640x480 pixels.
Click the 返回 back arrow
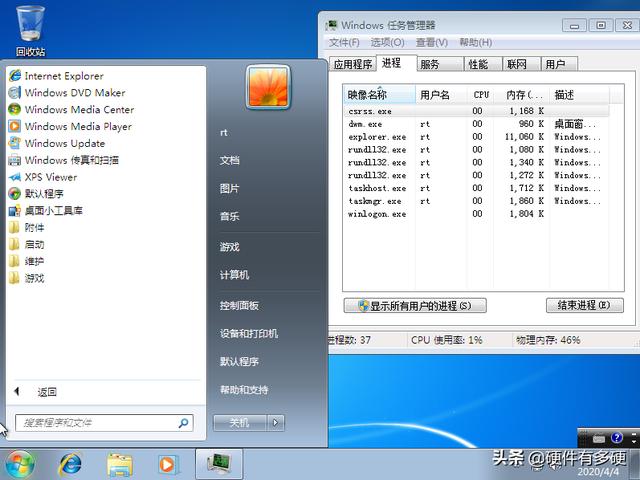point(17,391)
